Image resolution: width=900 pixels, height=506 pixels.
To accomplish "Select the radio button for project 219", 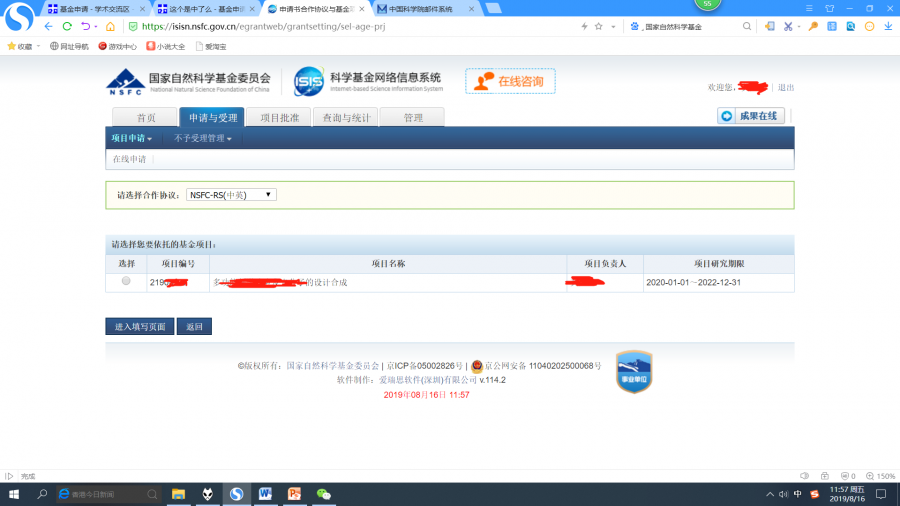I will tap(126, 281).
